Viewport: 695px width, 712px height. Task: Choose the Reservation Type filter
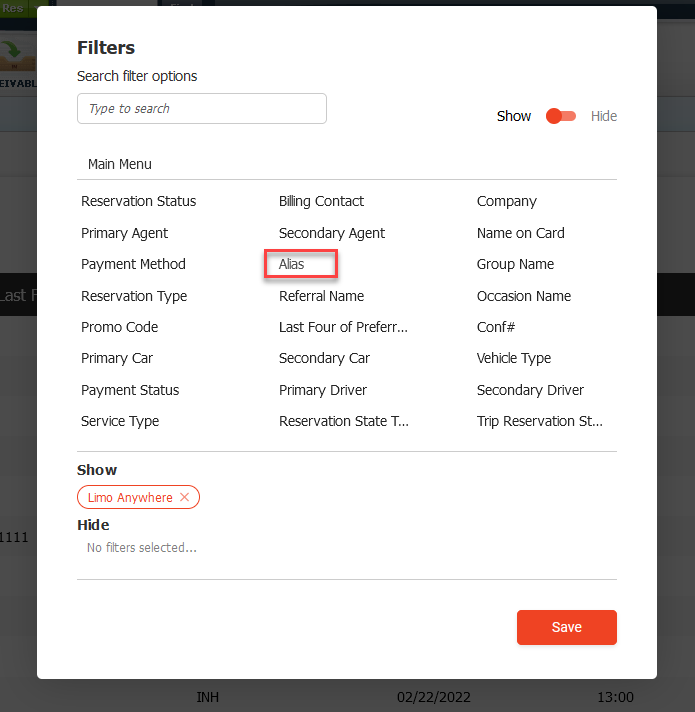point(134,296)
